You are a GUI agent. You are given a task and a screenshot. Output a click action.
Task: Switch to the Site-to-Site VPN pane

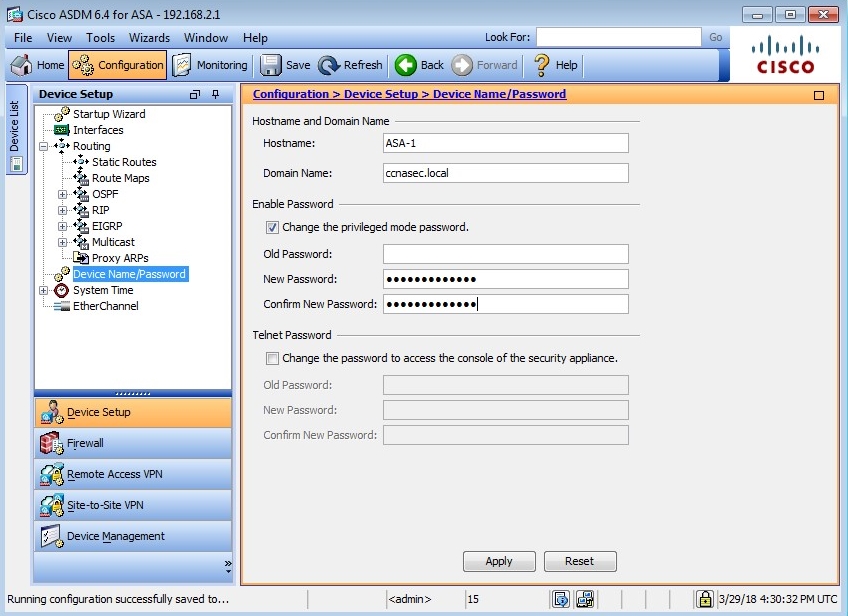pos(133,506)
